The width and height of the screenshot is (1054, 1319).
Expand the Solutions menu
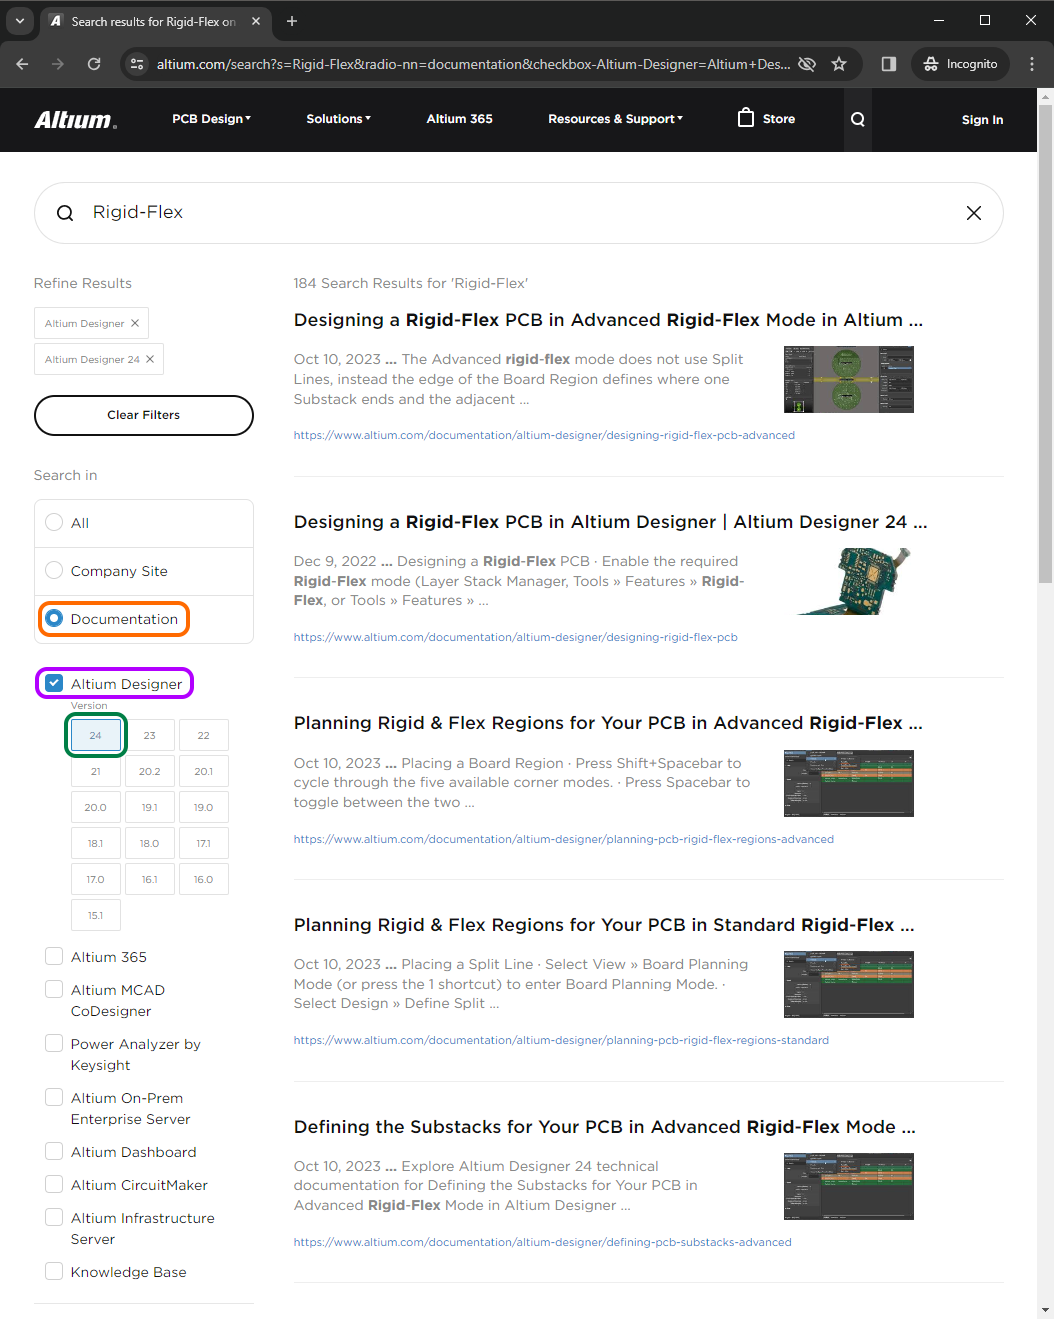pos(338,119)
